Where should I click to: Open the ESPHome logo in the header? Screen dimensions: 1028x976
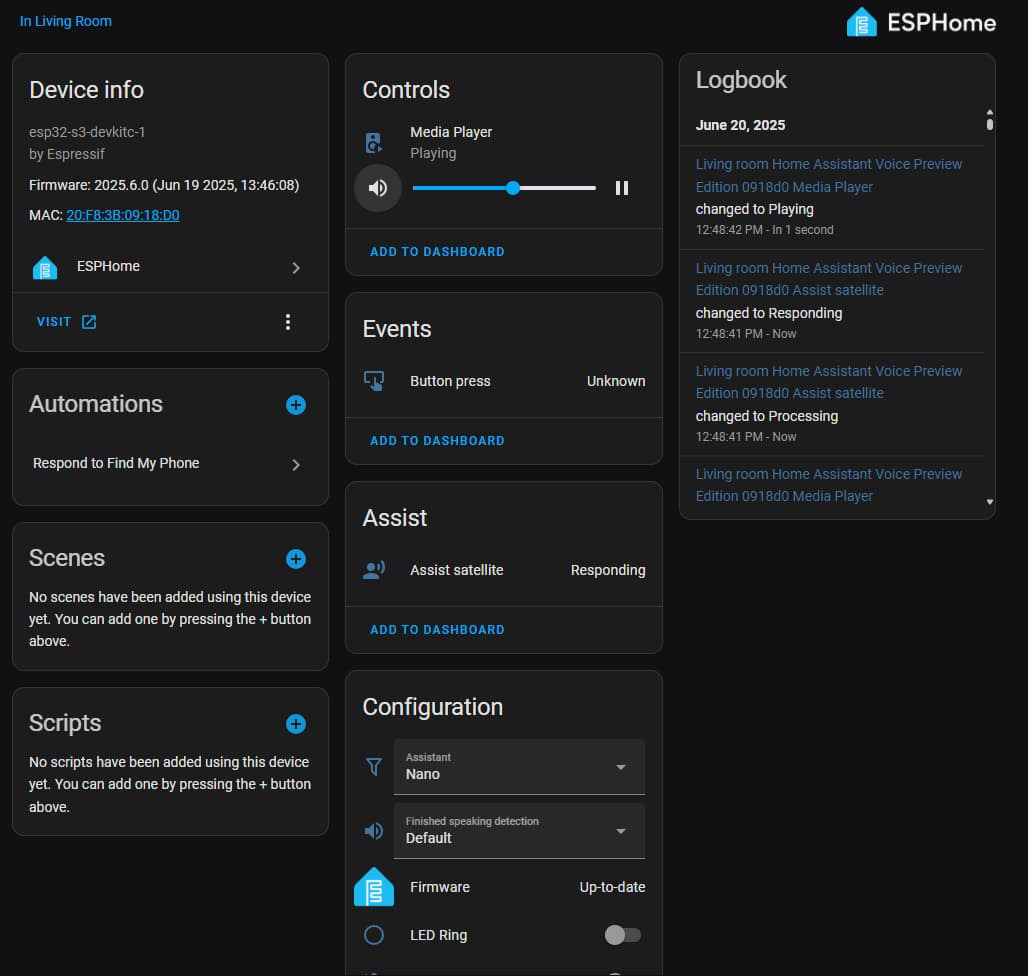click(921, 22)
